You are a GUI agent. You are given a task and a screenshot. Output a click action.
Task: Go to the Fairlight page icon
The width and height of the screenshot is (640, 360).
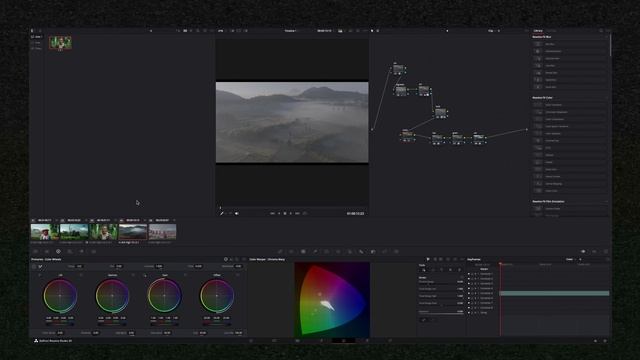[x=367, y=340]
